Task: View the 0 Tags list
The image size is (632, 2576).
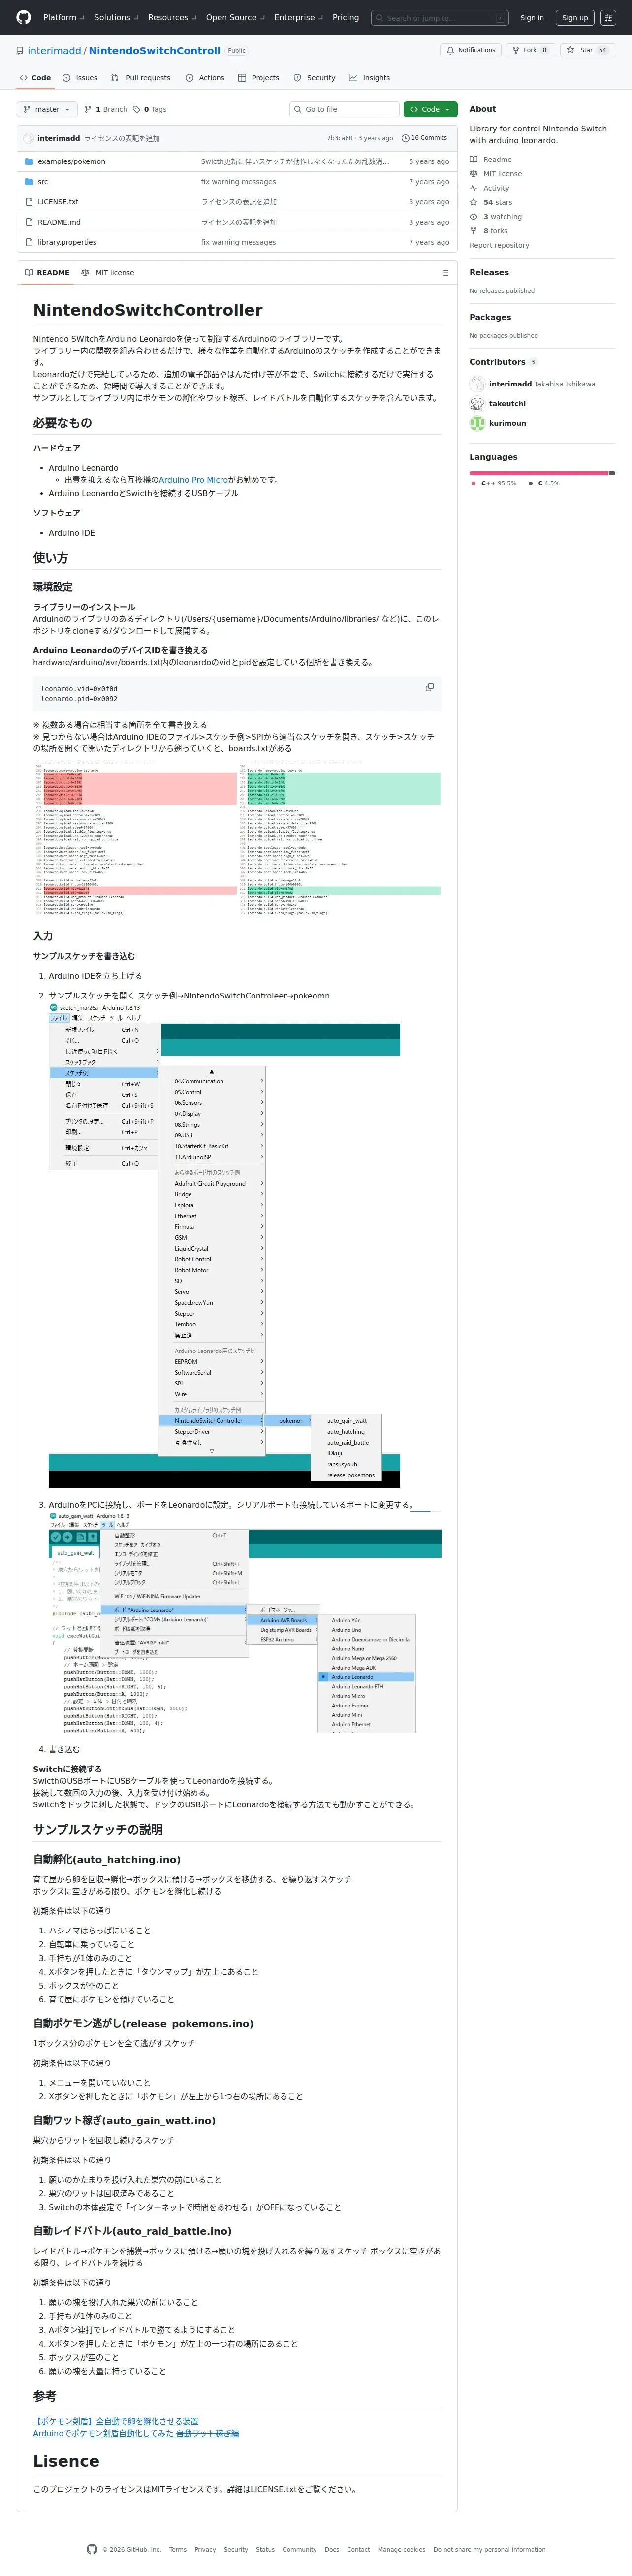Action: [x=150, y=109]
